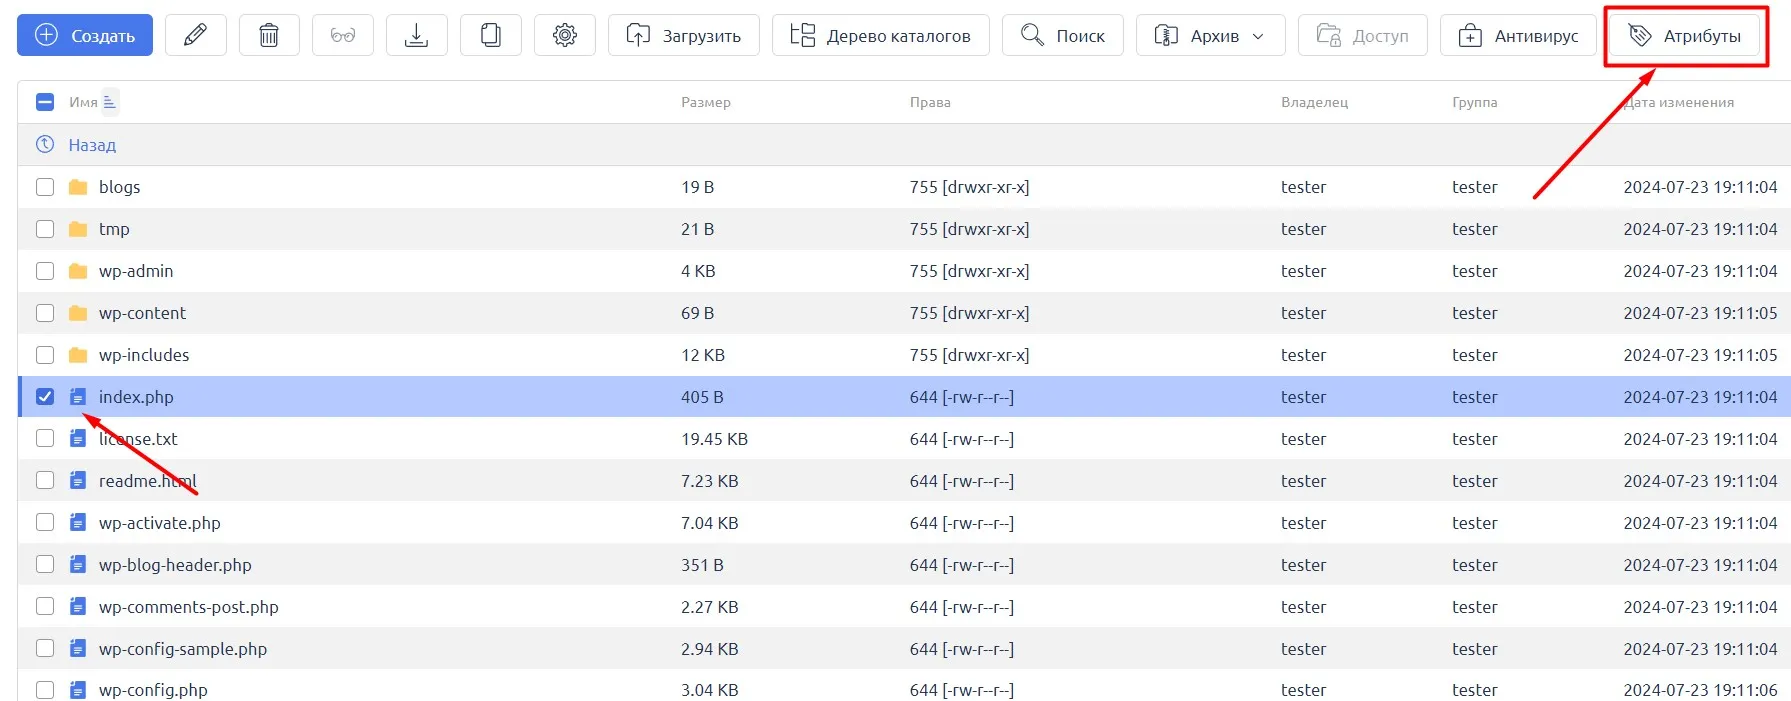
Task: Check the wp-config.php checkbox
Action: [x=45, y=690]
